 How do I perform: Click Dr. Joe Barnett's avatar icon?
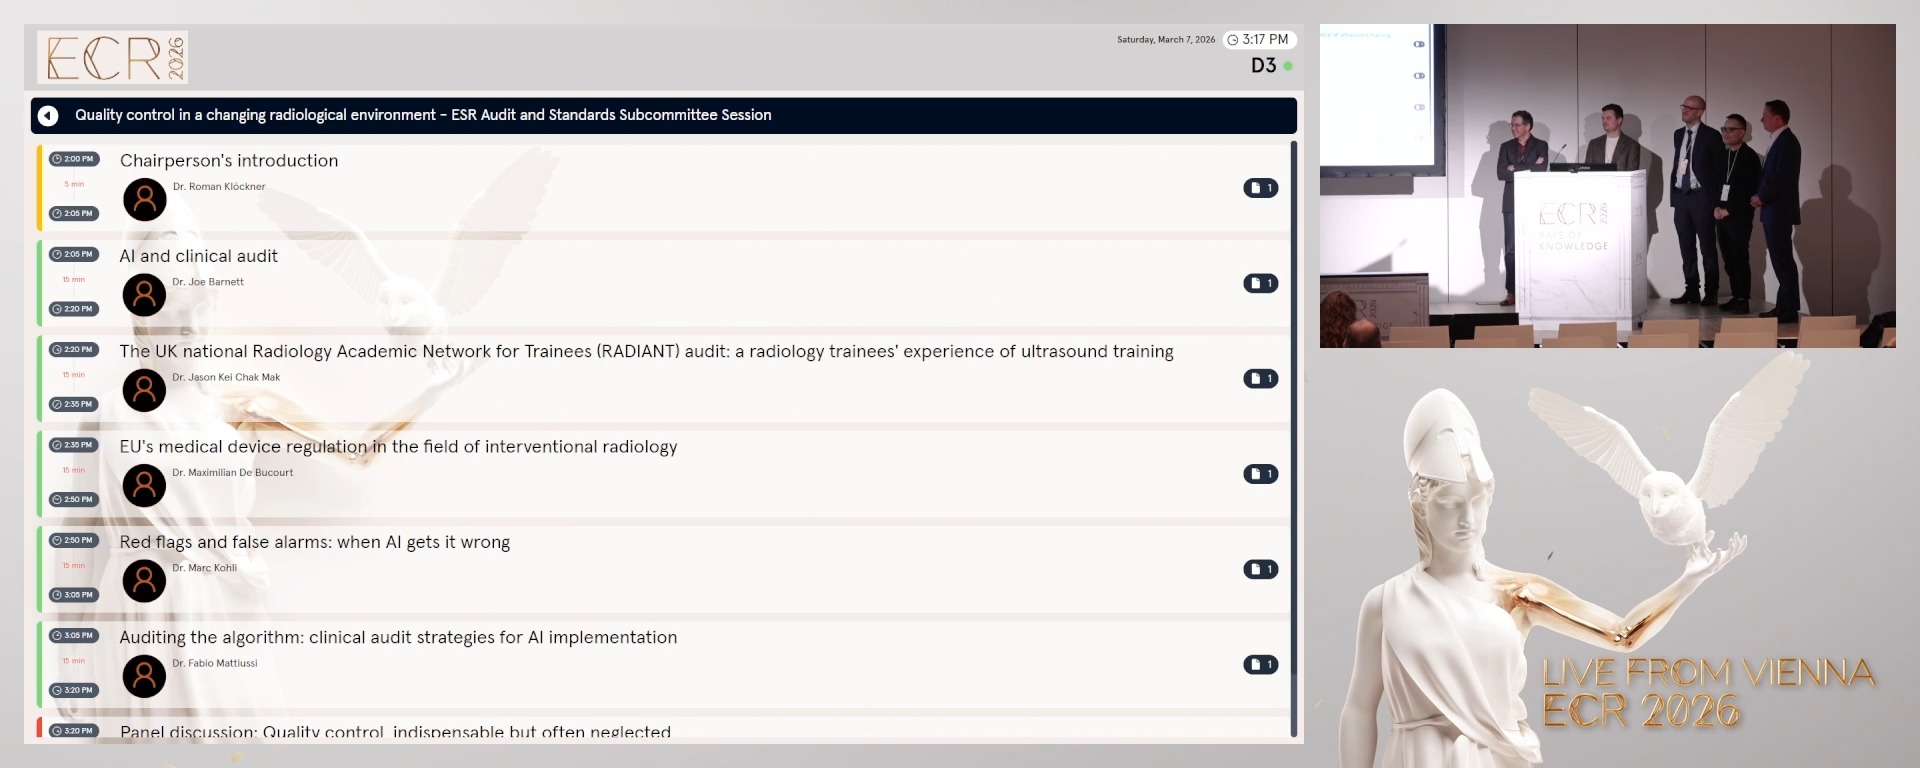(x=144, y=295)
